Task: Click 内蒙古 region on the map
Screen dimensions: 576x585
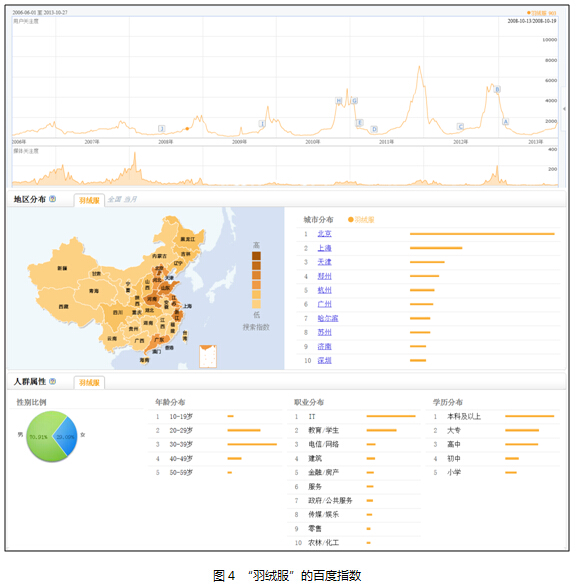Action: [159, 256]
